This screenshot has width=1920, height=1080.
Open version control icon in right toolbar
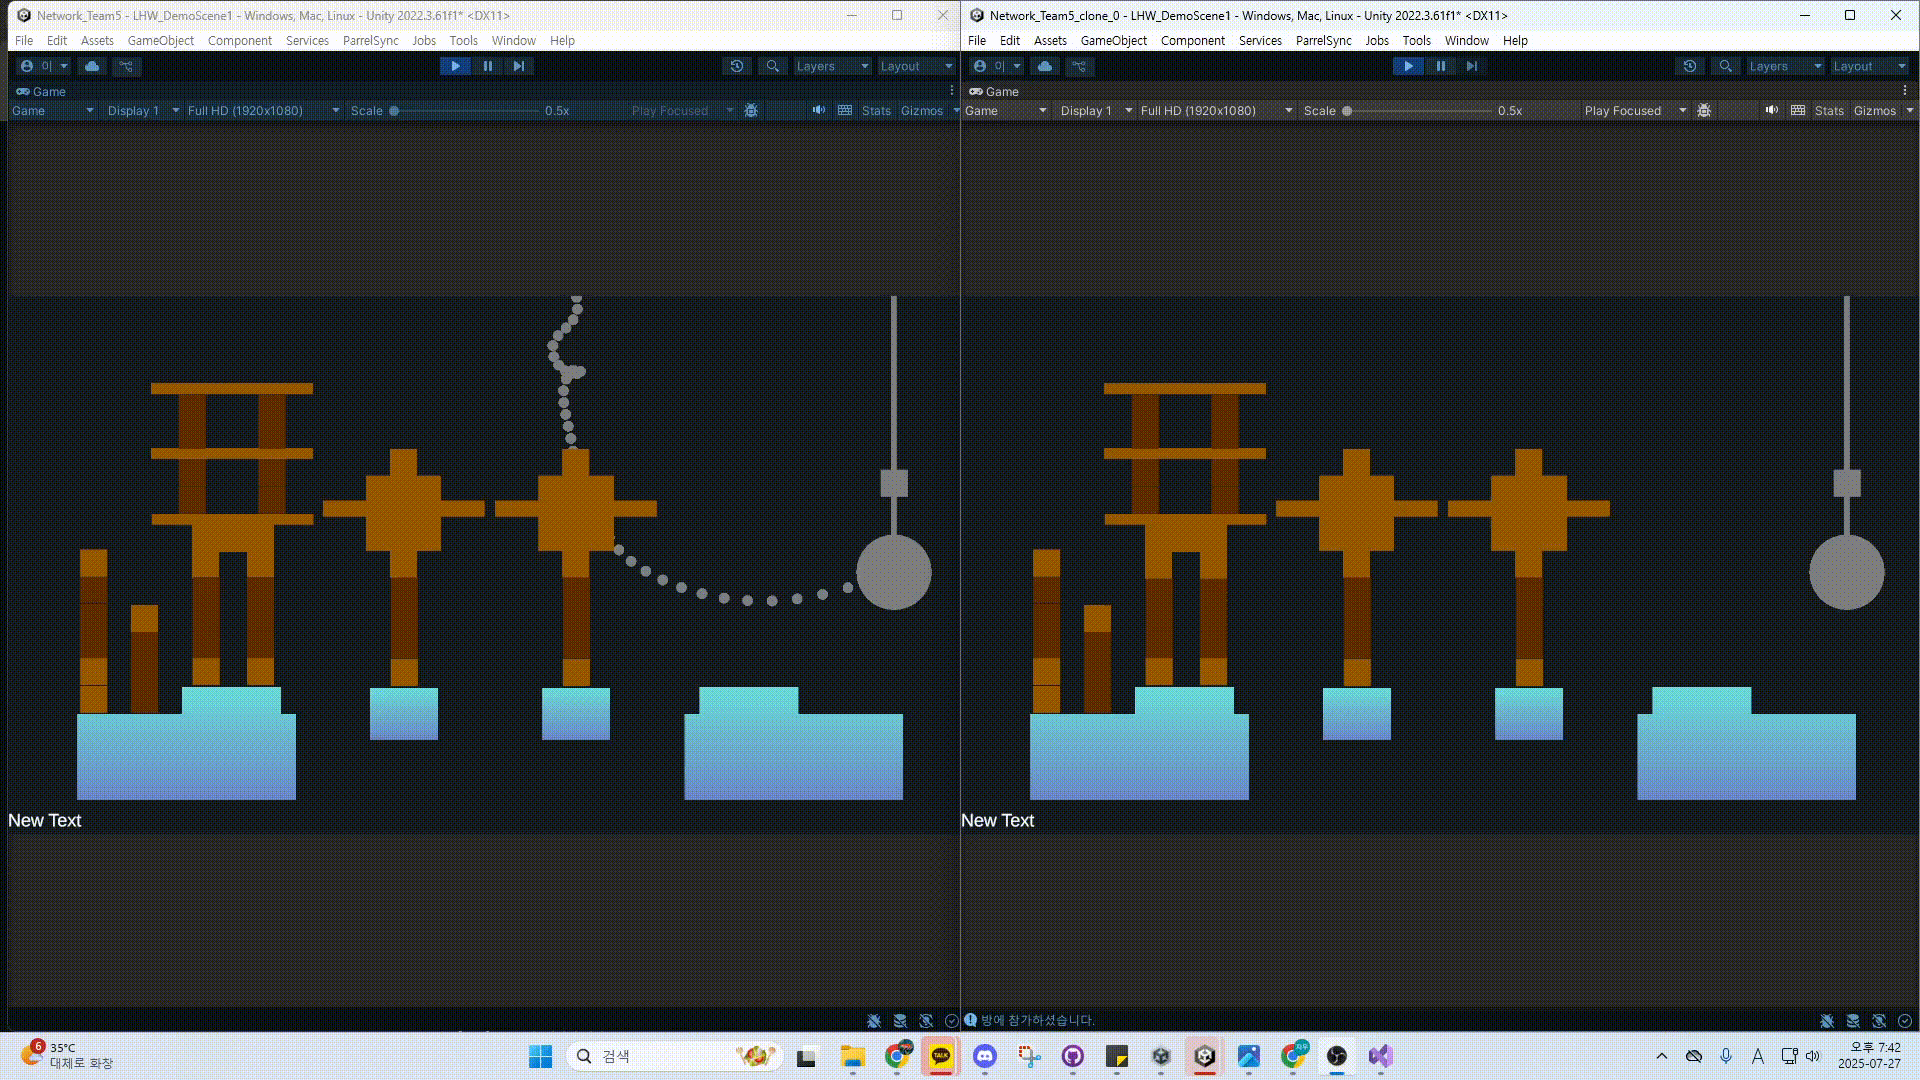click(x=1079, y=66)
